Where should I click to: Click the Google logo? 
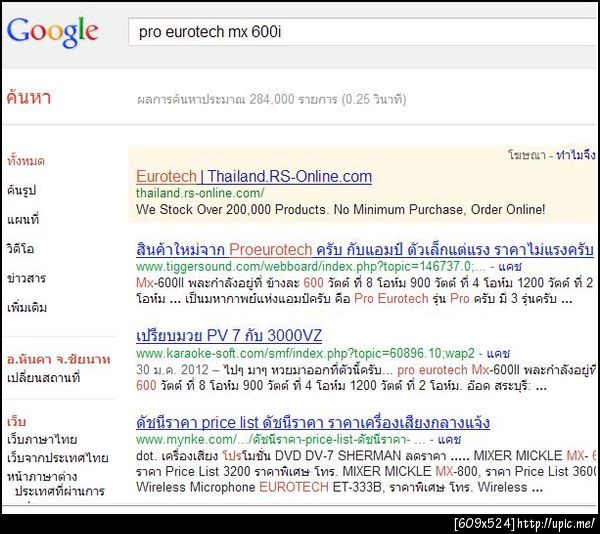[x=52, y=33]
